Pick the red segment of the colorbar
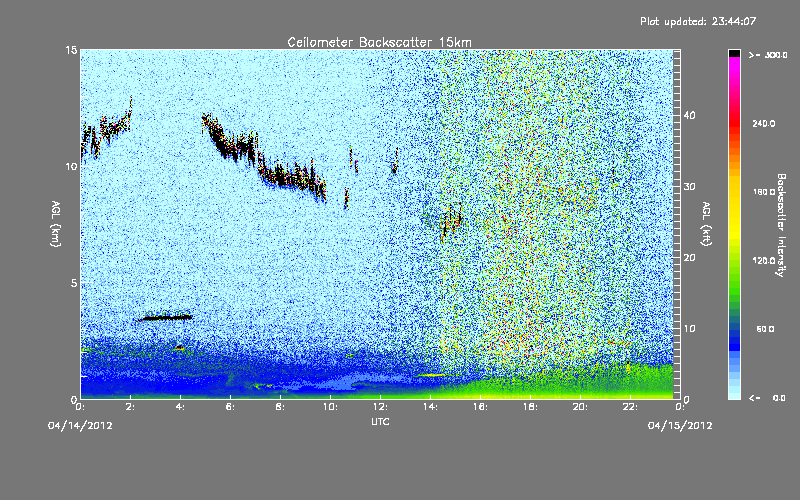Viewport: 800px width, 500px height. pyautogui.click(x=734, y=122)
